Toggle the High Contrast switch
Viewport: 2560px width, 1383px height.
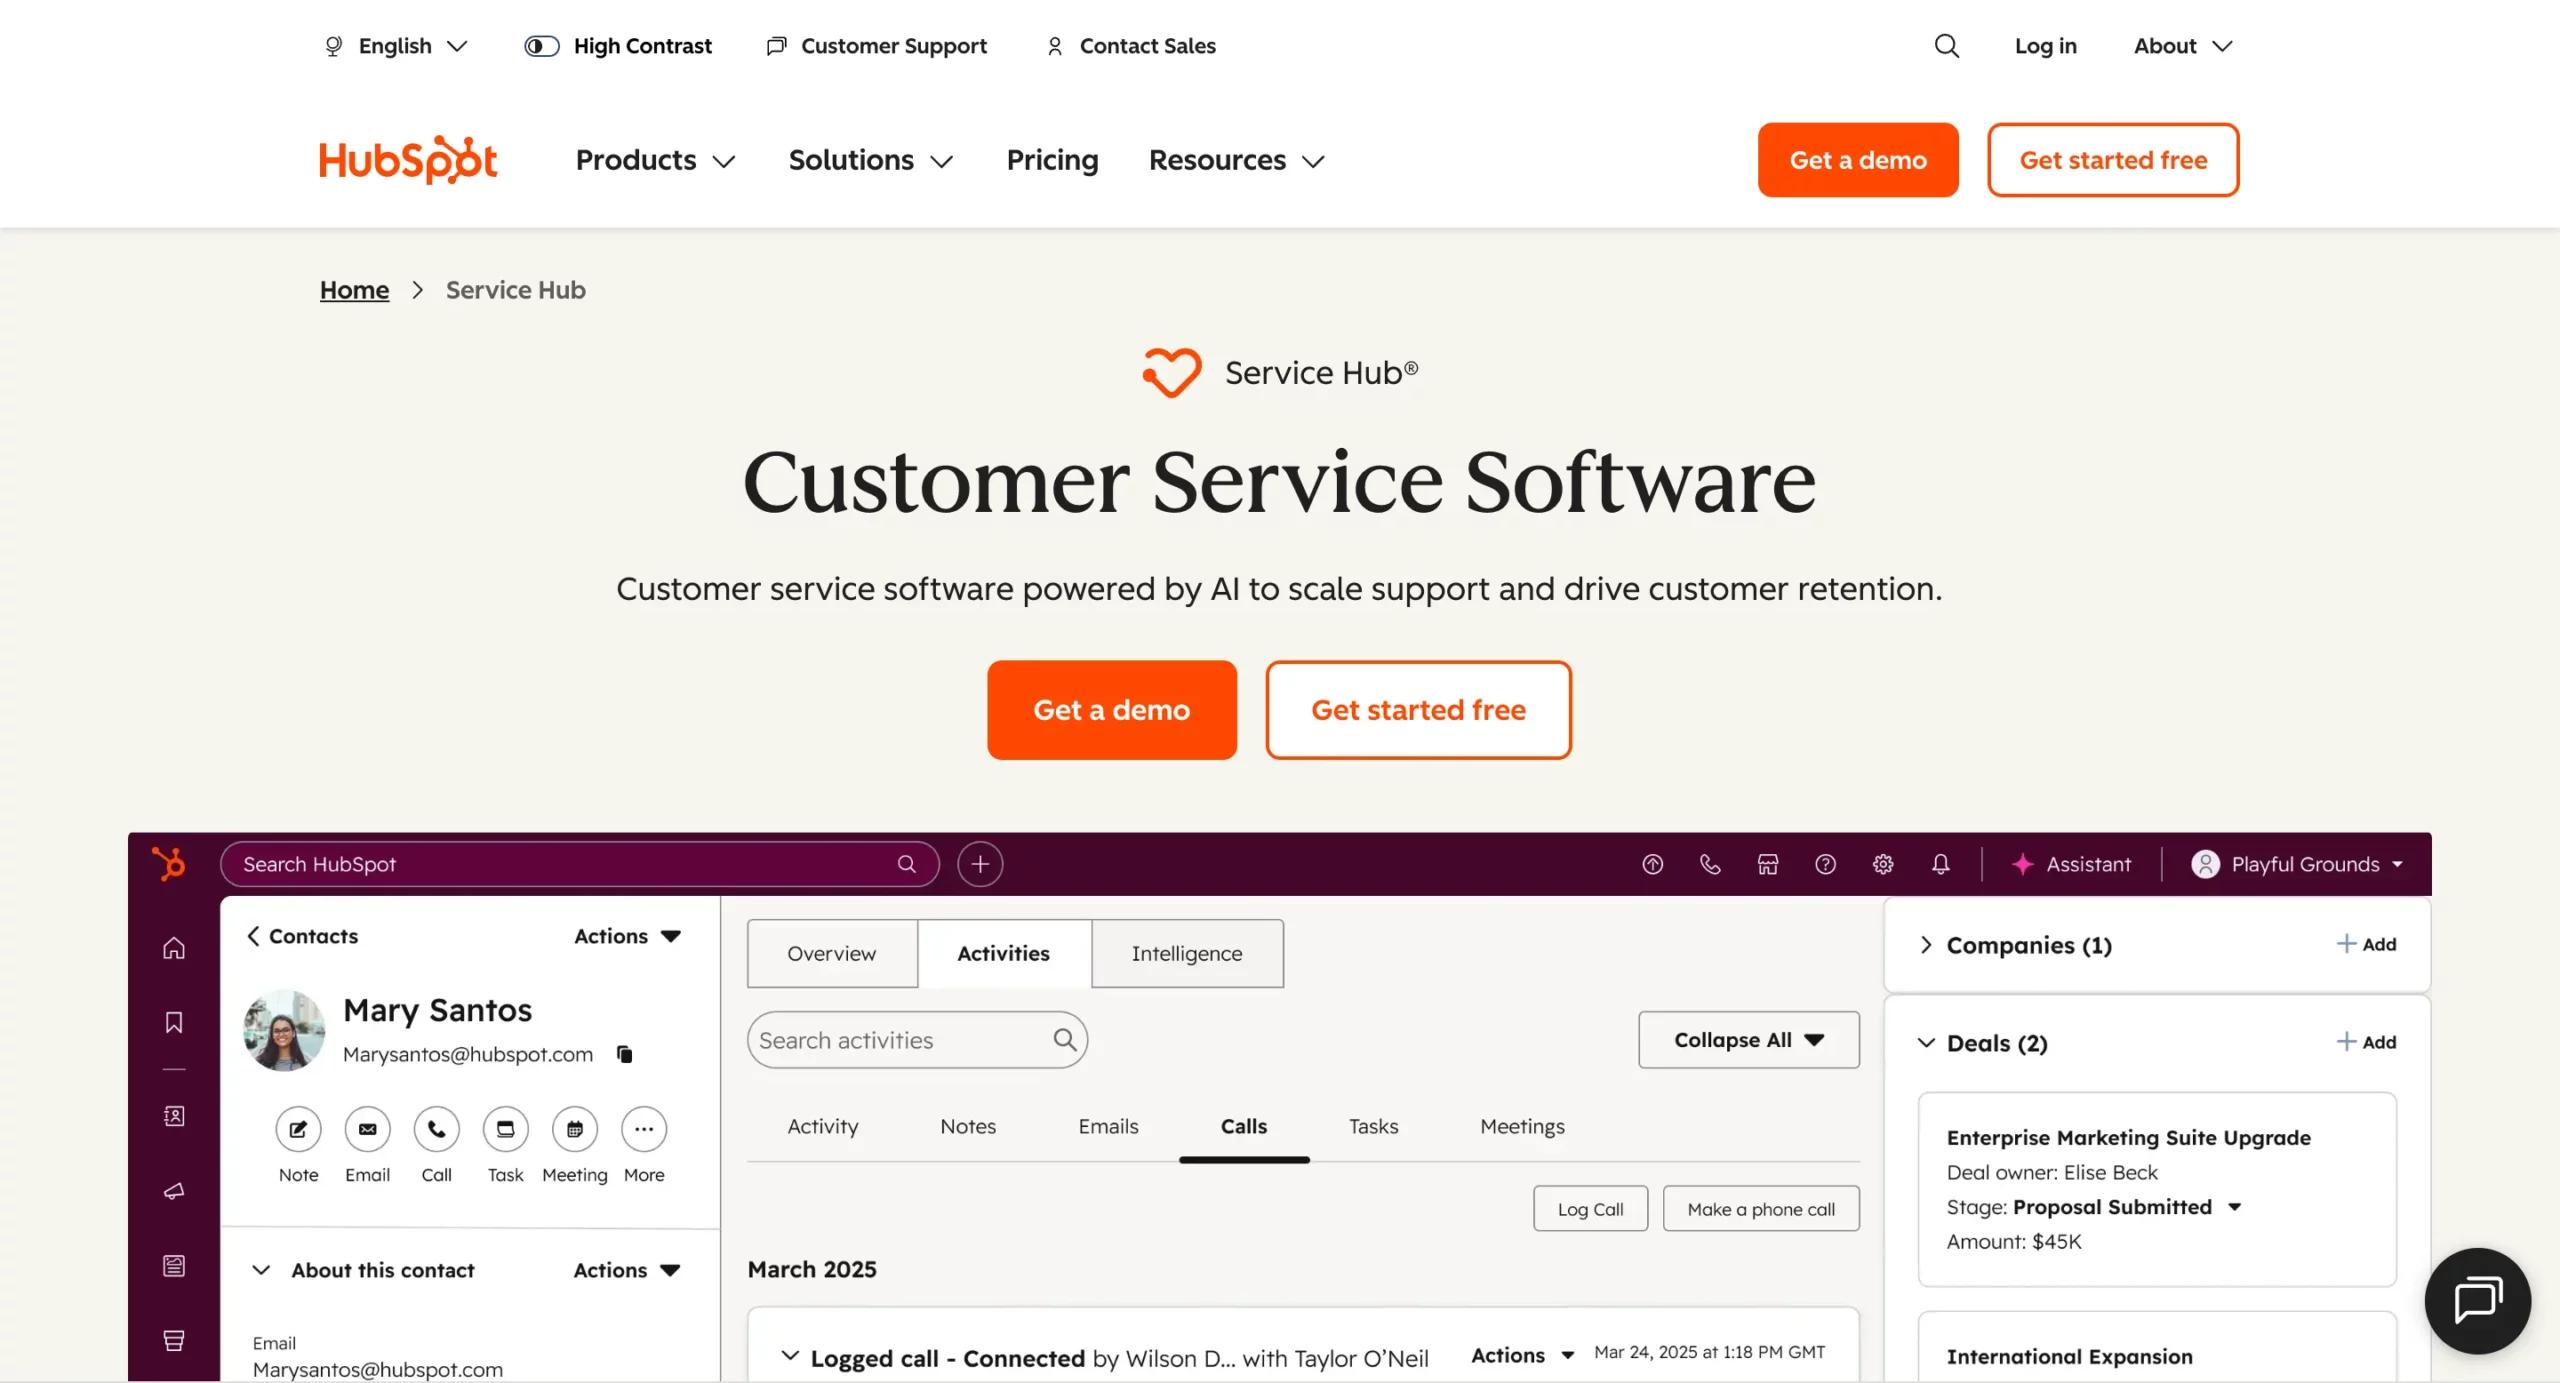click(541, 46)
